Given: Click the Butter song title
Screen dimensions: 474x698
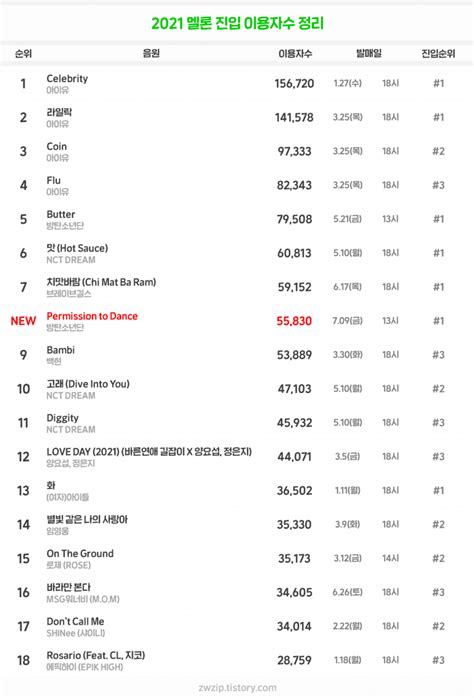Looking at the screenshot, I should pos(61,214).
